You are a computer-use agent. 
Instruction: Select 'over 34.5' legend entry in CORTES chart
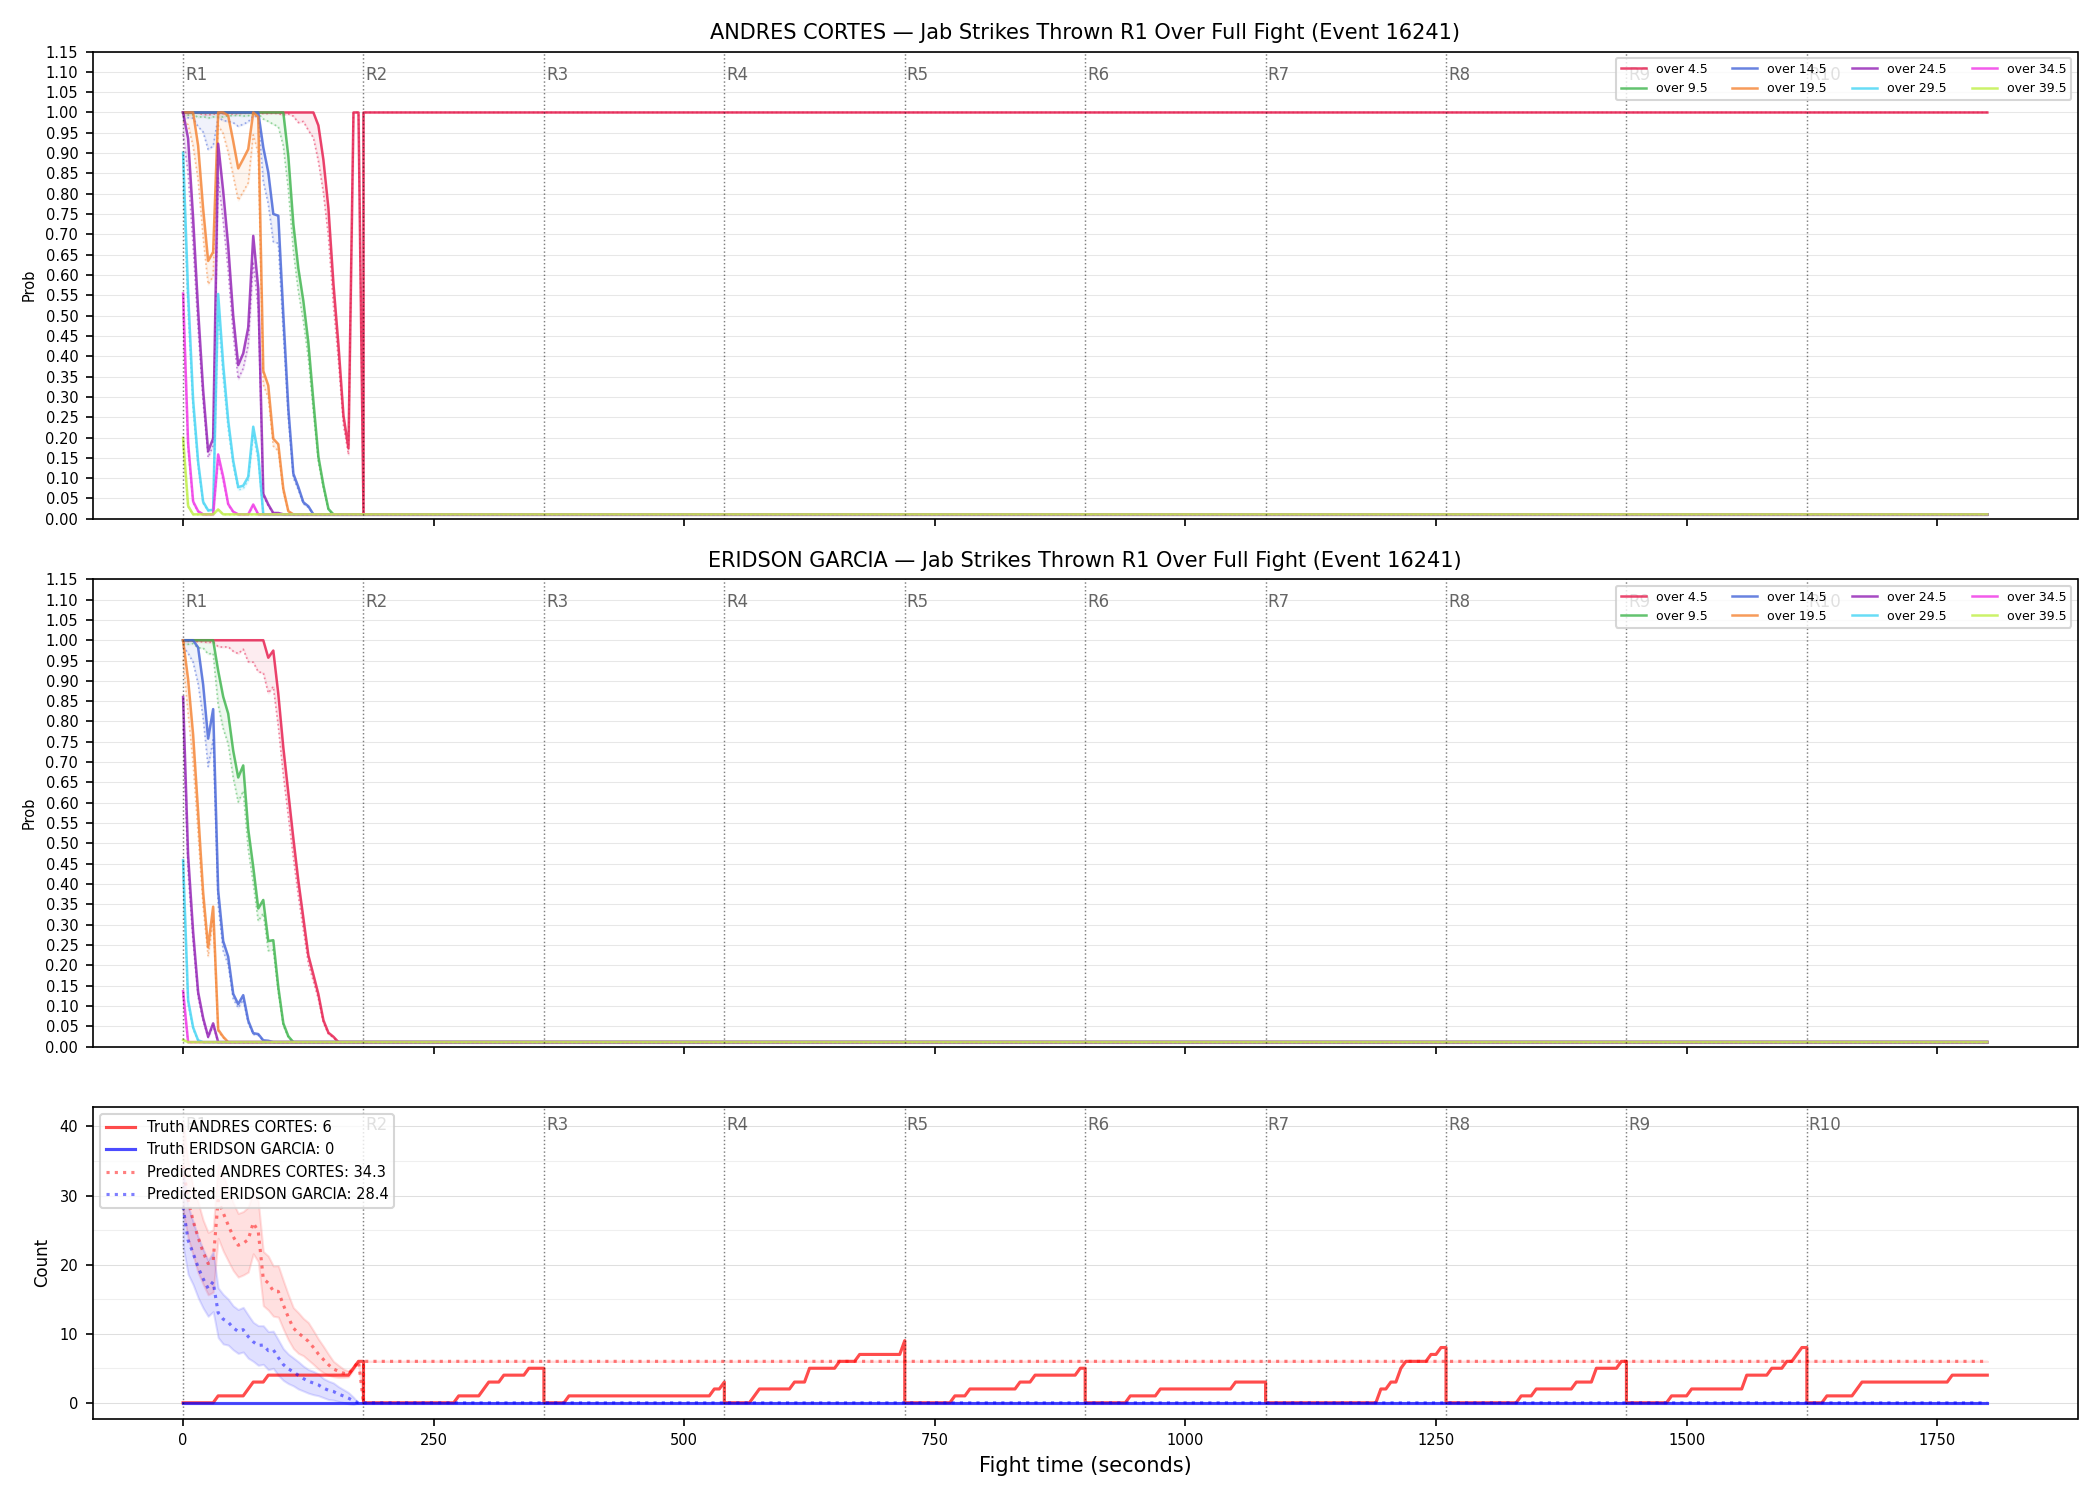pos(2018,69)
